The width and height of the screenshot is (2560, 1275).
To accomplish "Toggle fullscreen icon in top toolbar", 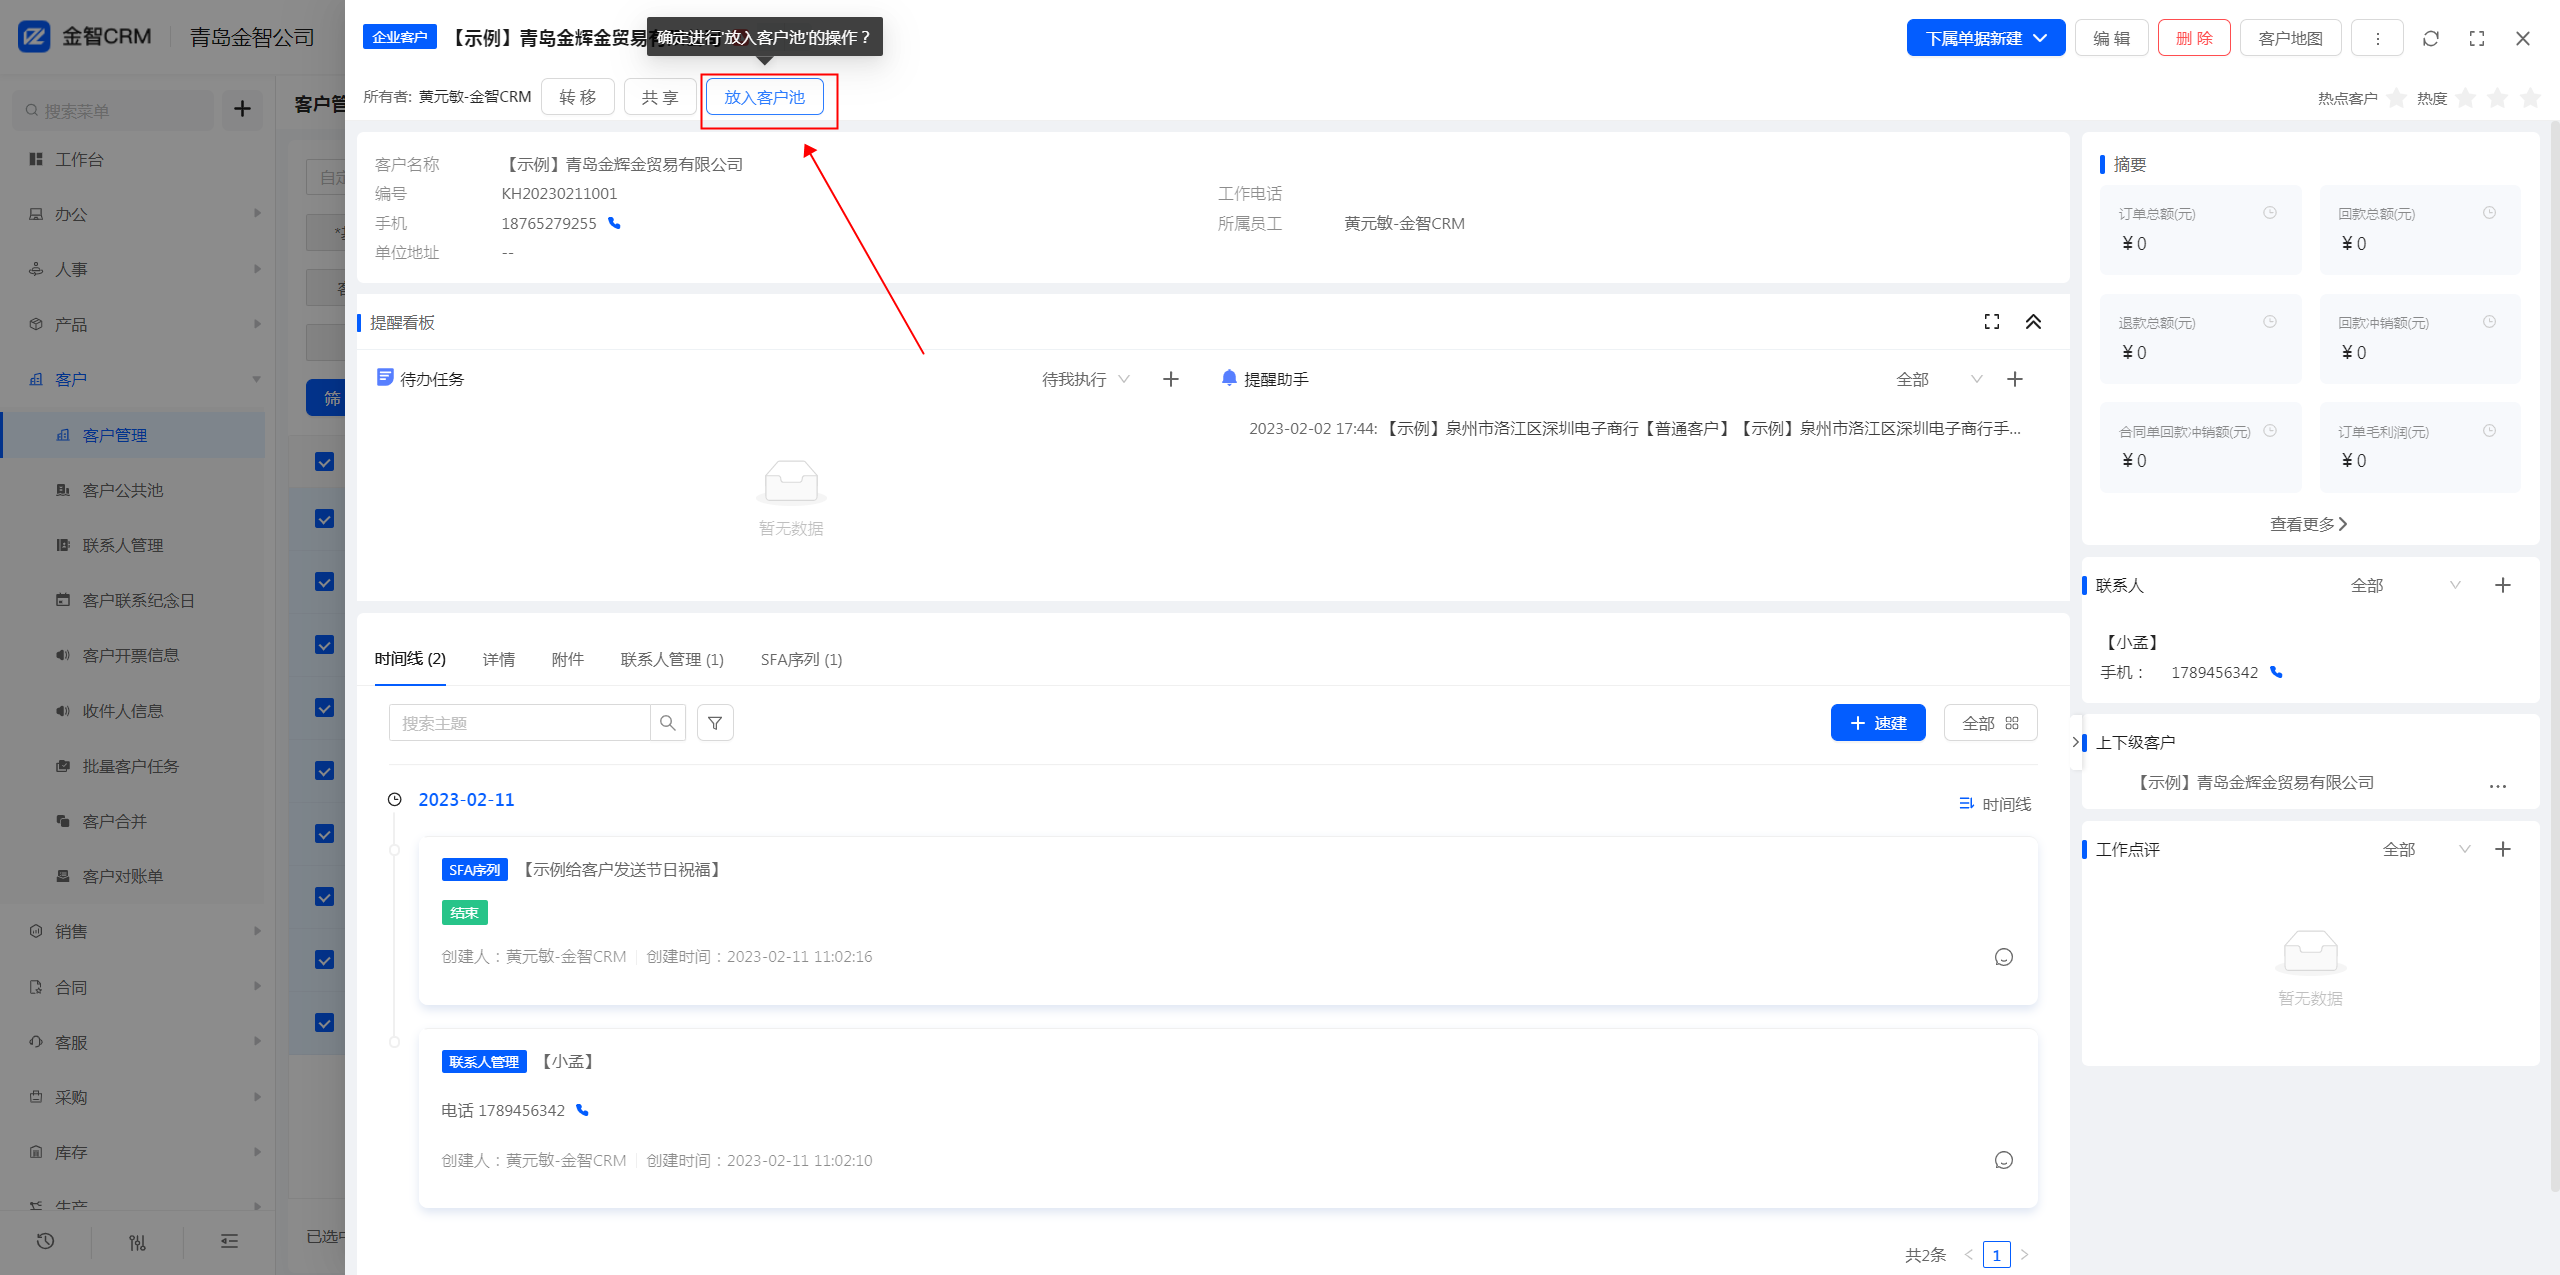I will pyautogui.click(x=2476, y=38).
